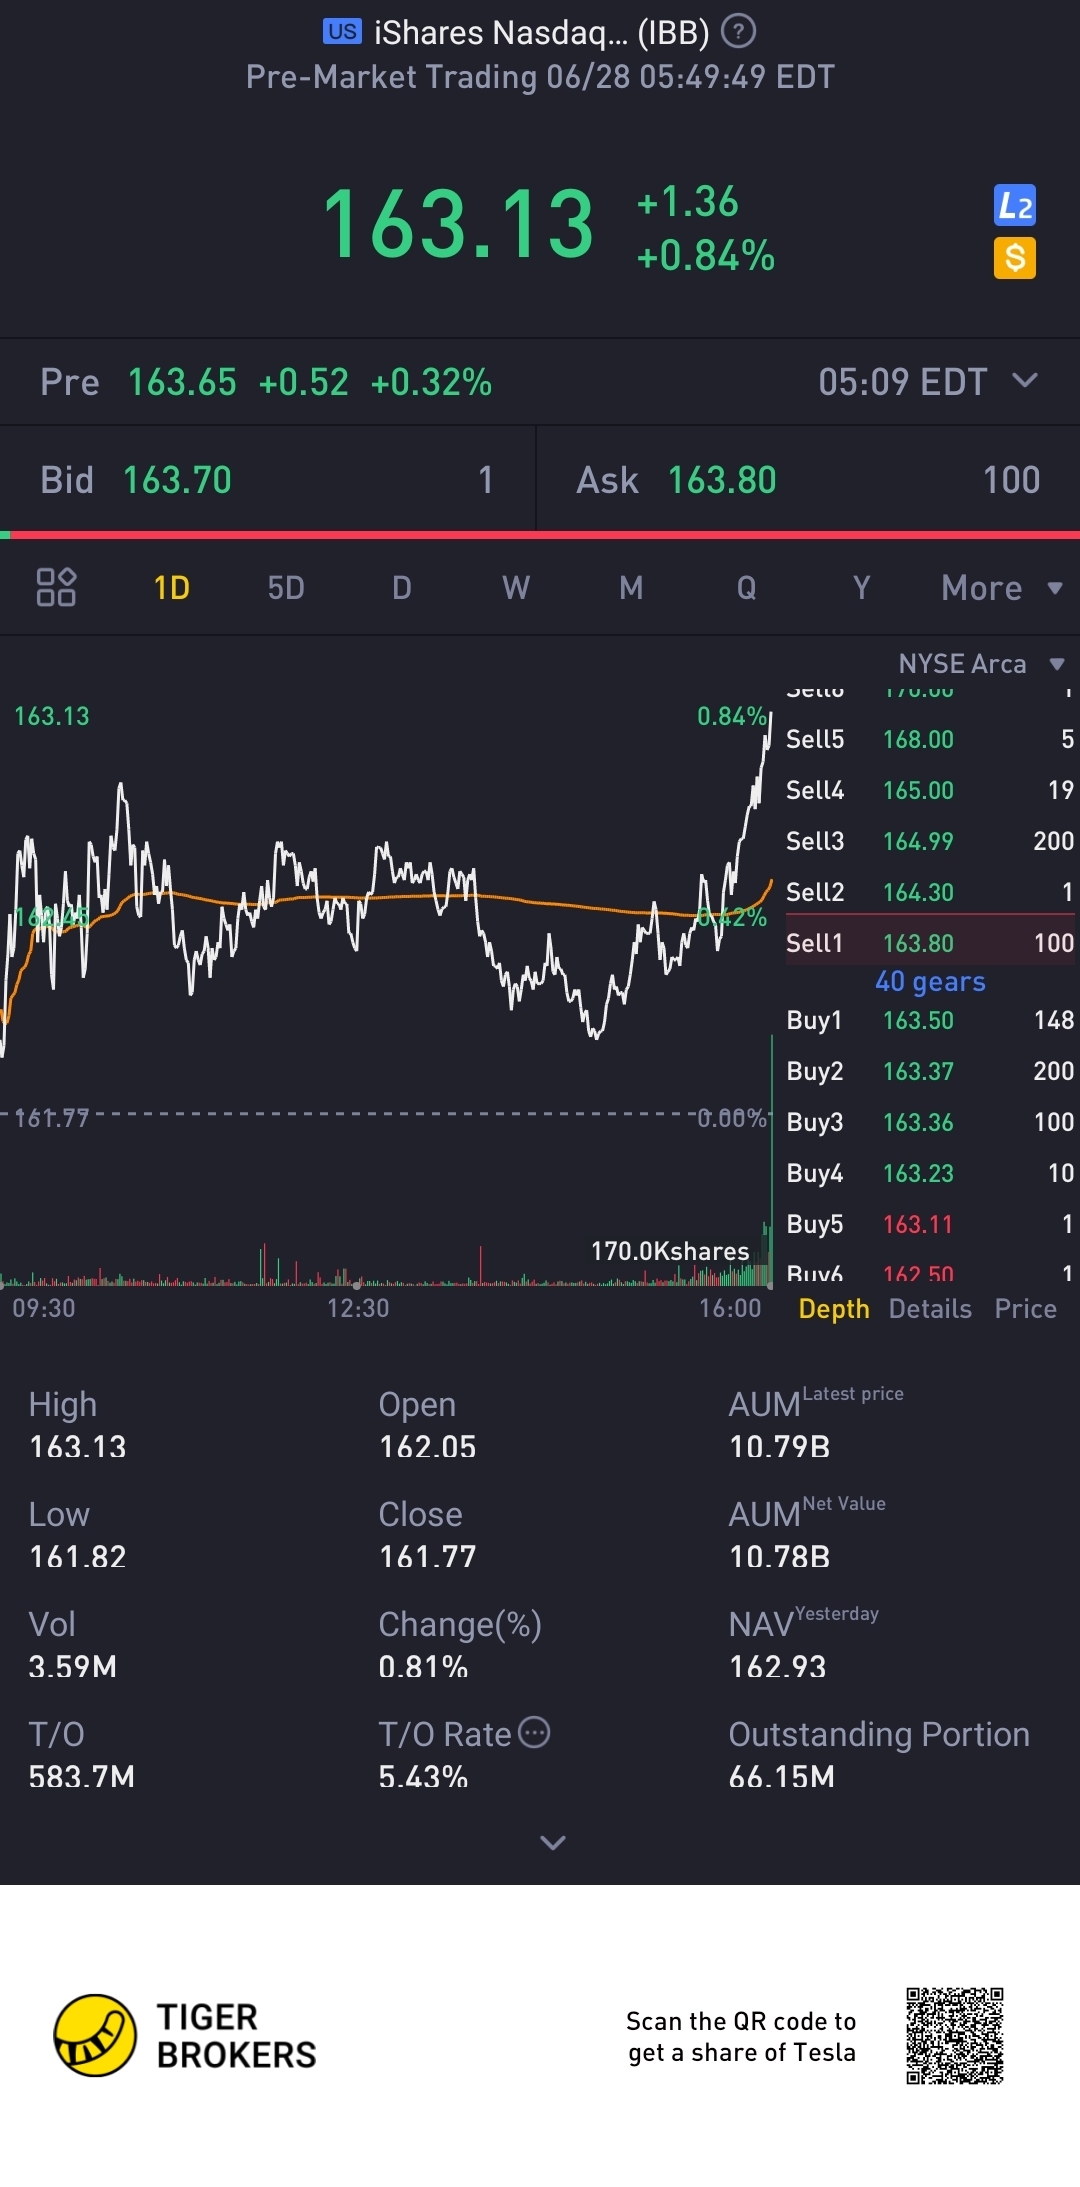Expand the 05:09 EDT pre-market time dropdown

928,382
